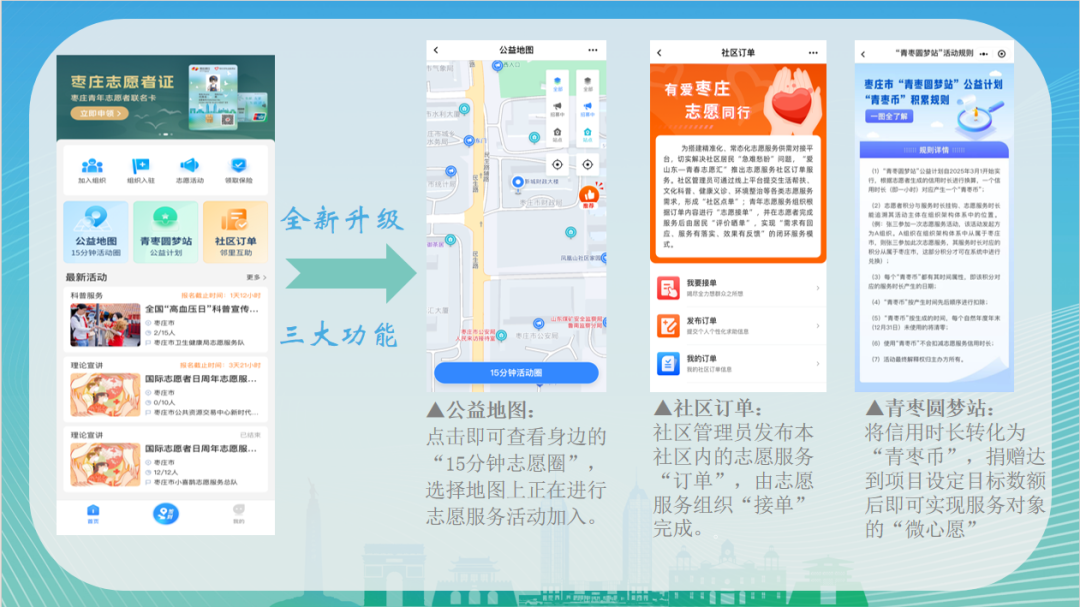The width and height of the screenshot is (1080, 607).
Task: Select 站点 filter in left map panel
Action: (557, 134)
